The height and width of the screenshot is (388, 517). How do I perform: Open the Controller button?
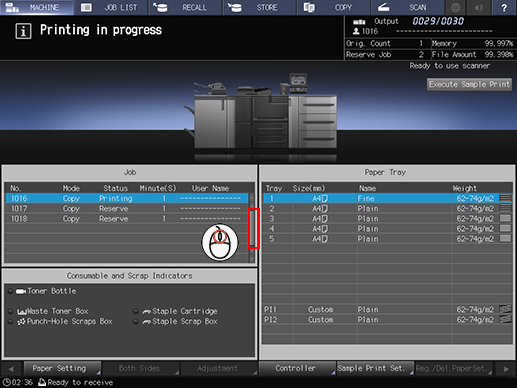(297, 368)
